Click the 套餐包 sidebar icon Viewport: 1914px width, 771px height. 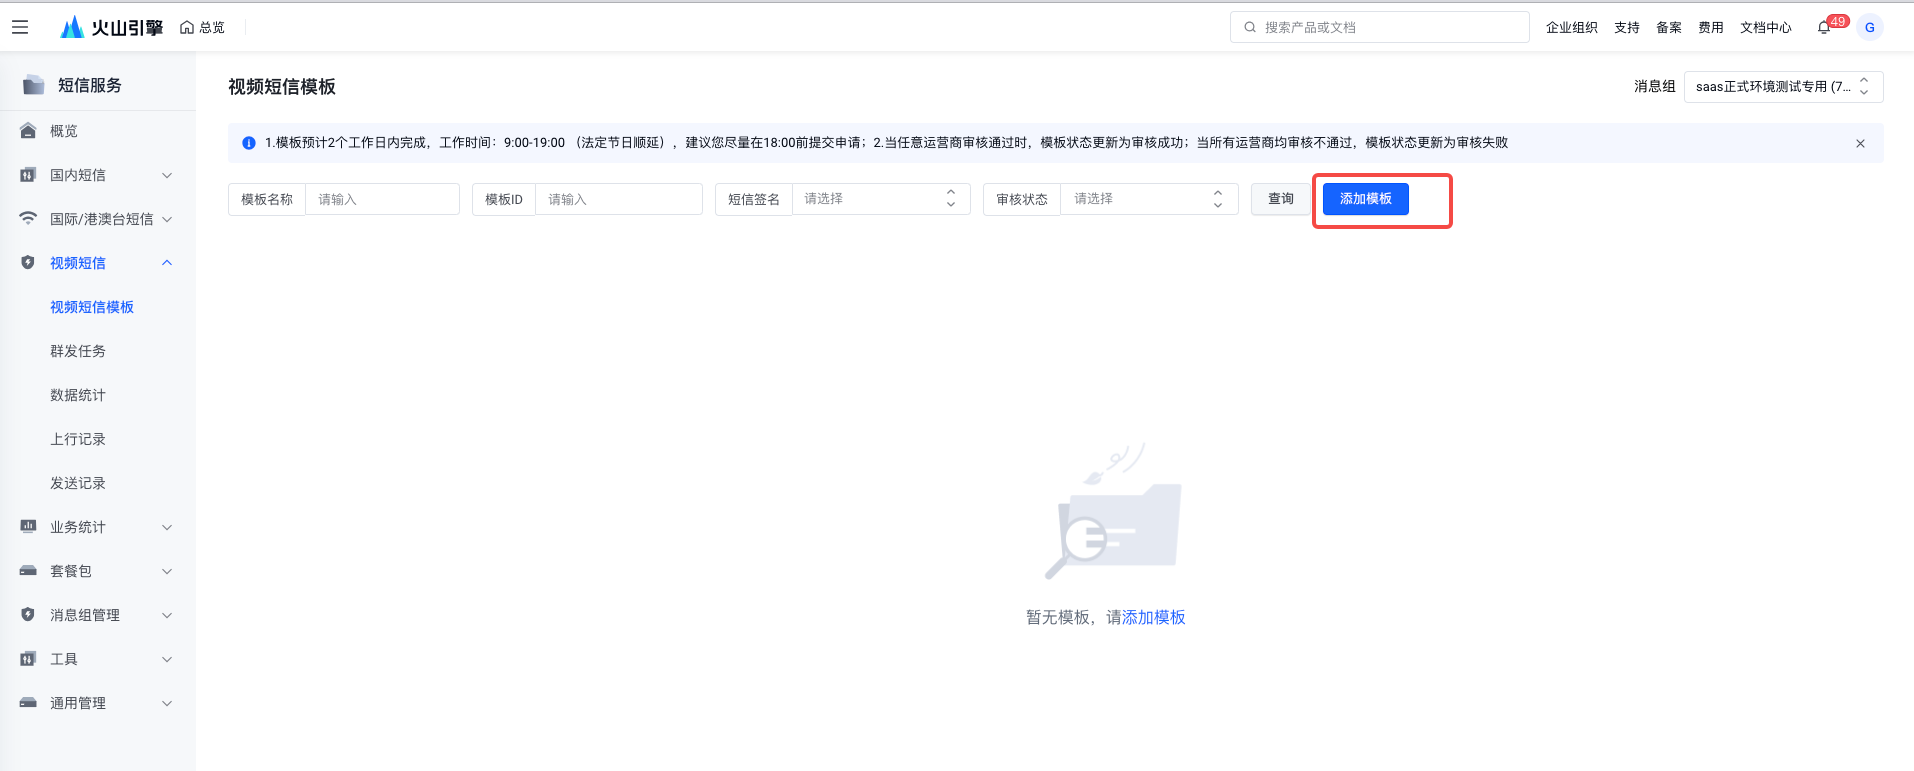[x=28, y=571]
